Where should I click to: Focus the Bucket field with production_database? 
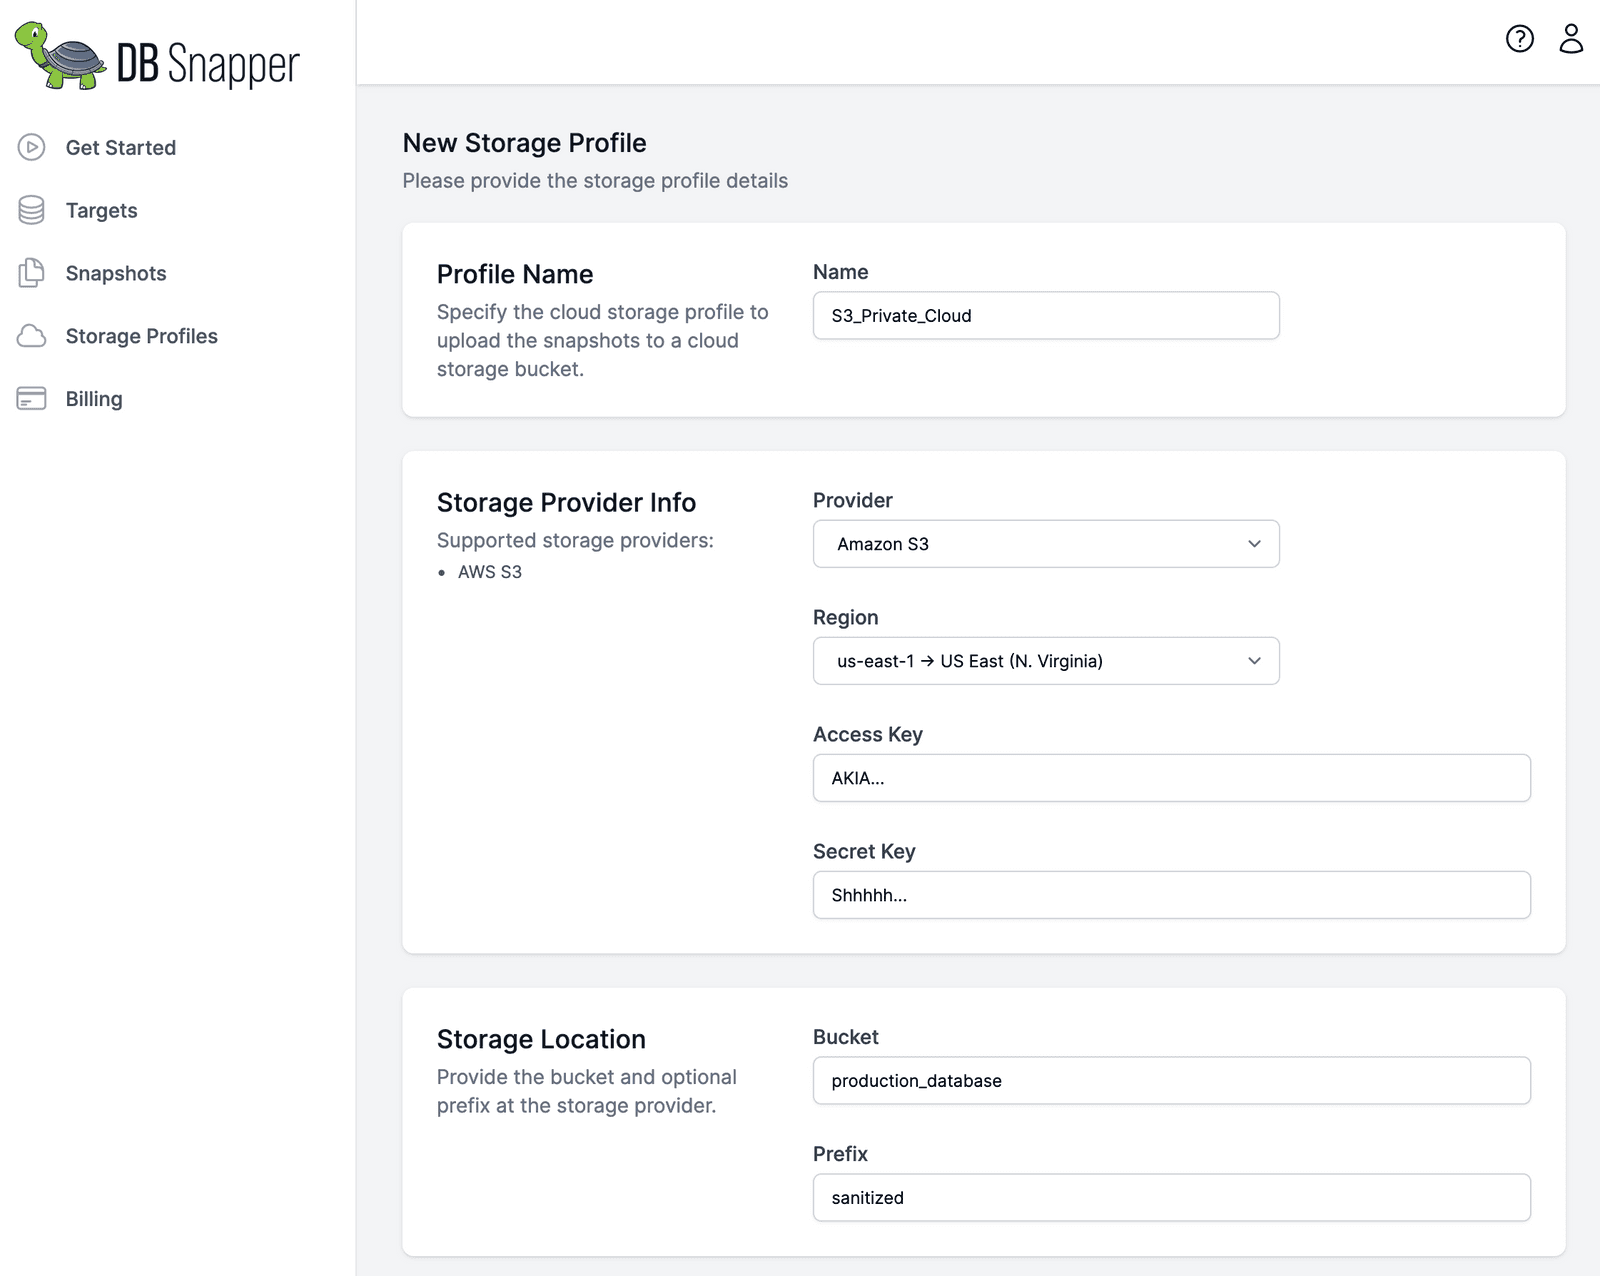[x=1171, y=1081]
